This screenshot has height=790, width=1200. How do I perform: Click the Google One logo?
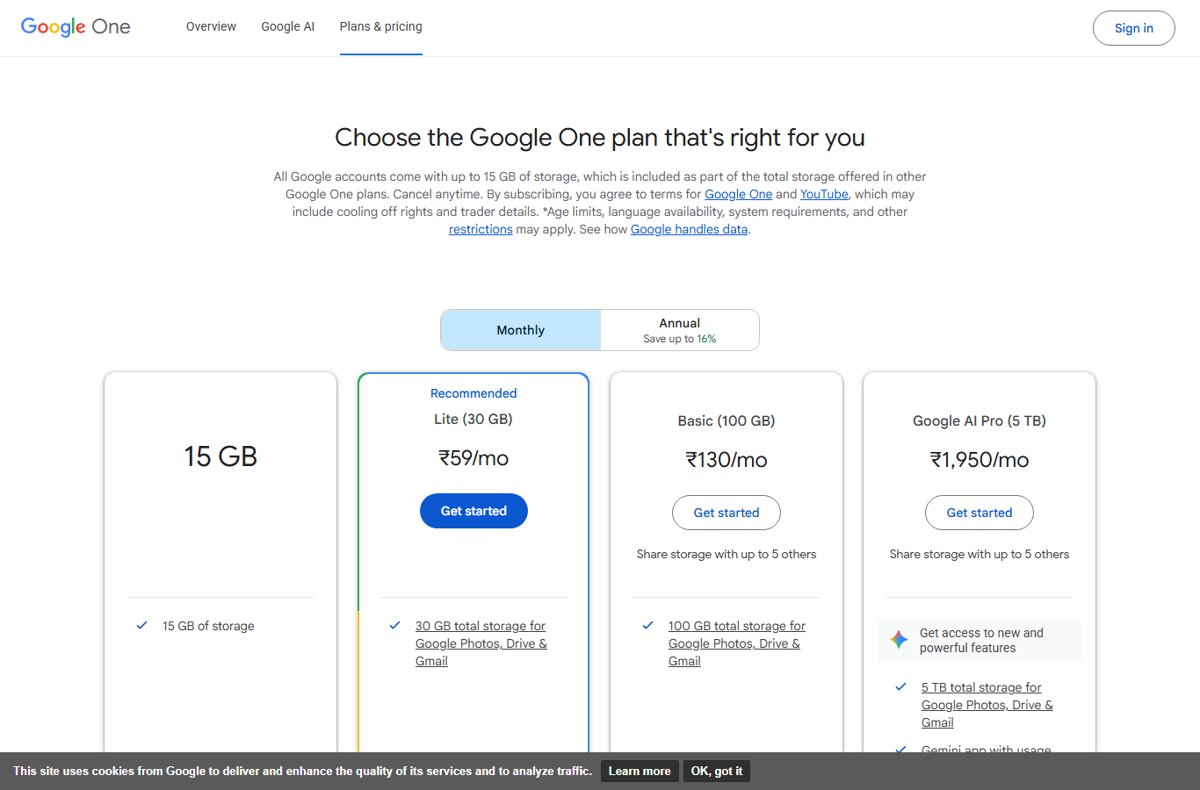[76, 27]
